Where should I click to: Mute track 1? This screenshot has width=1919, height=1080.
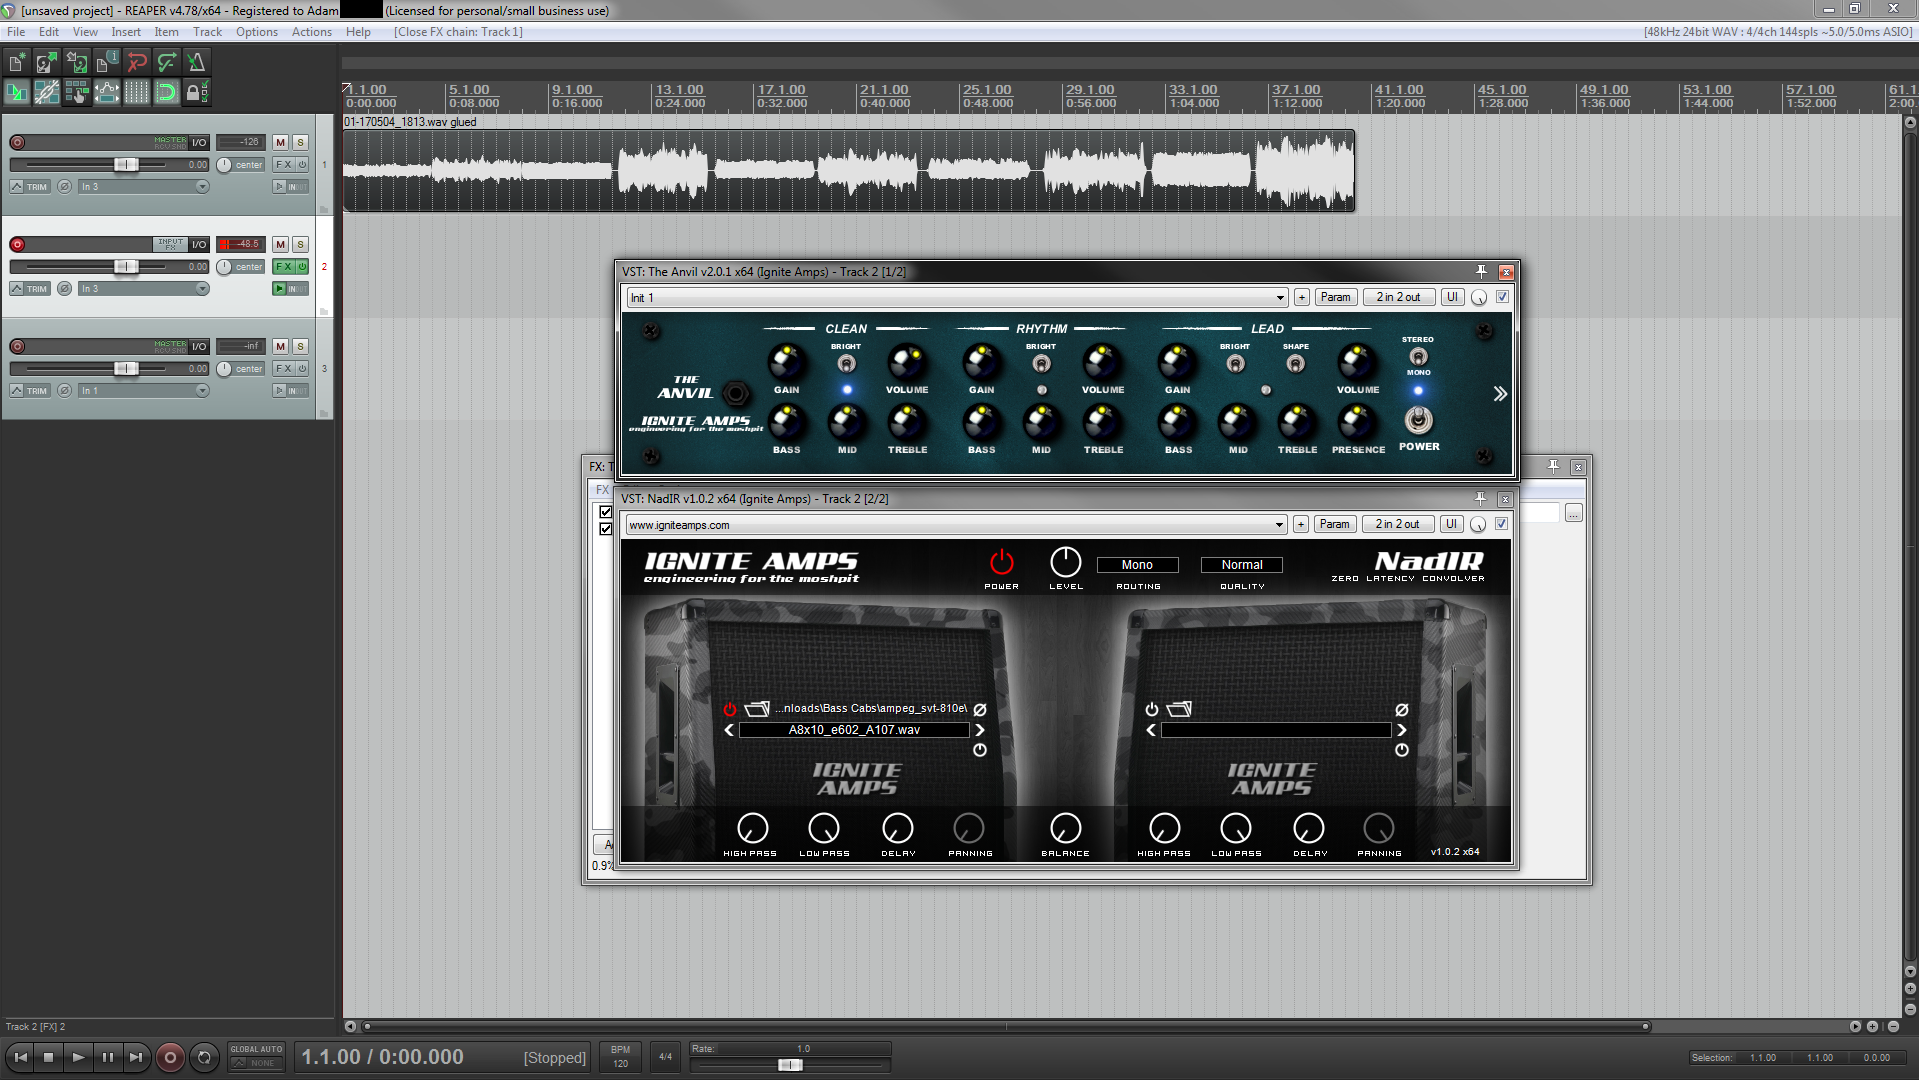tap(280, 143)
